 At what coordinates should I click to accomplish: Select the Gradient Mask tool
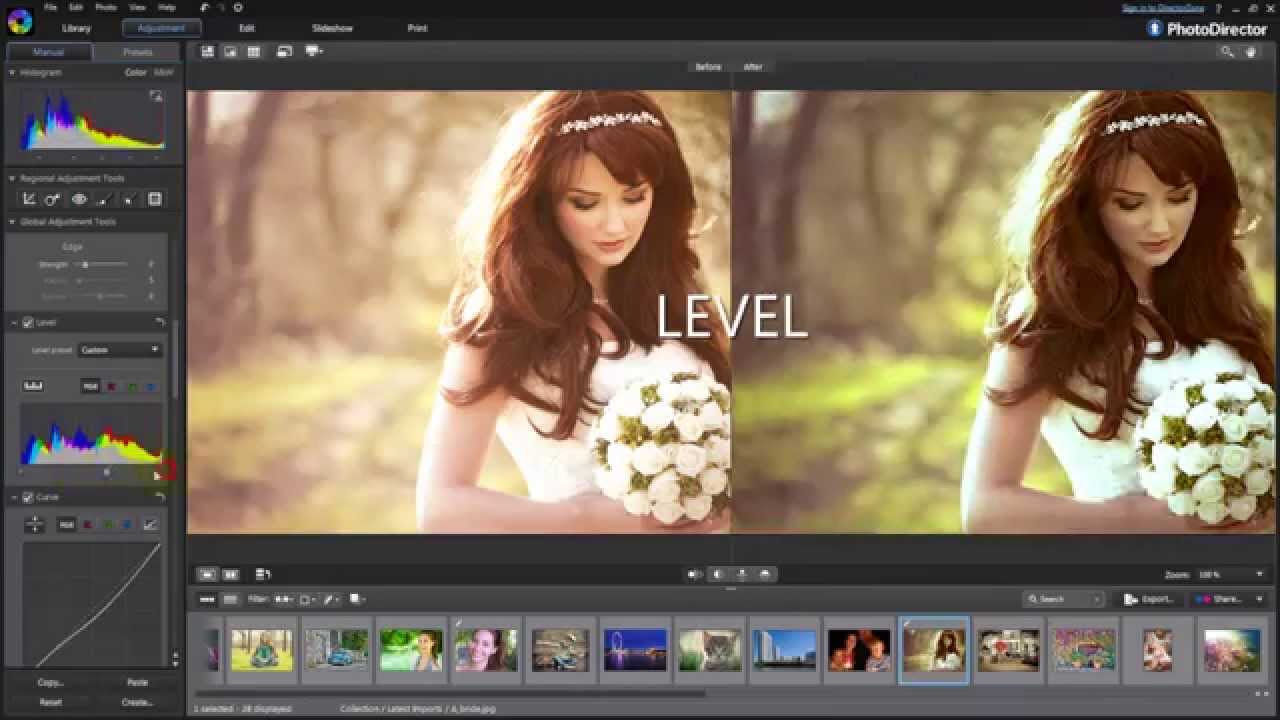(x=153, y=198)
